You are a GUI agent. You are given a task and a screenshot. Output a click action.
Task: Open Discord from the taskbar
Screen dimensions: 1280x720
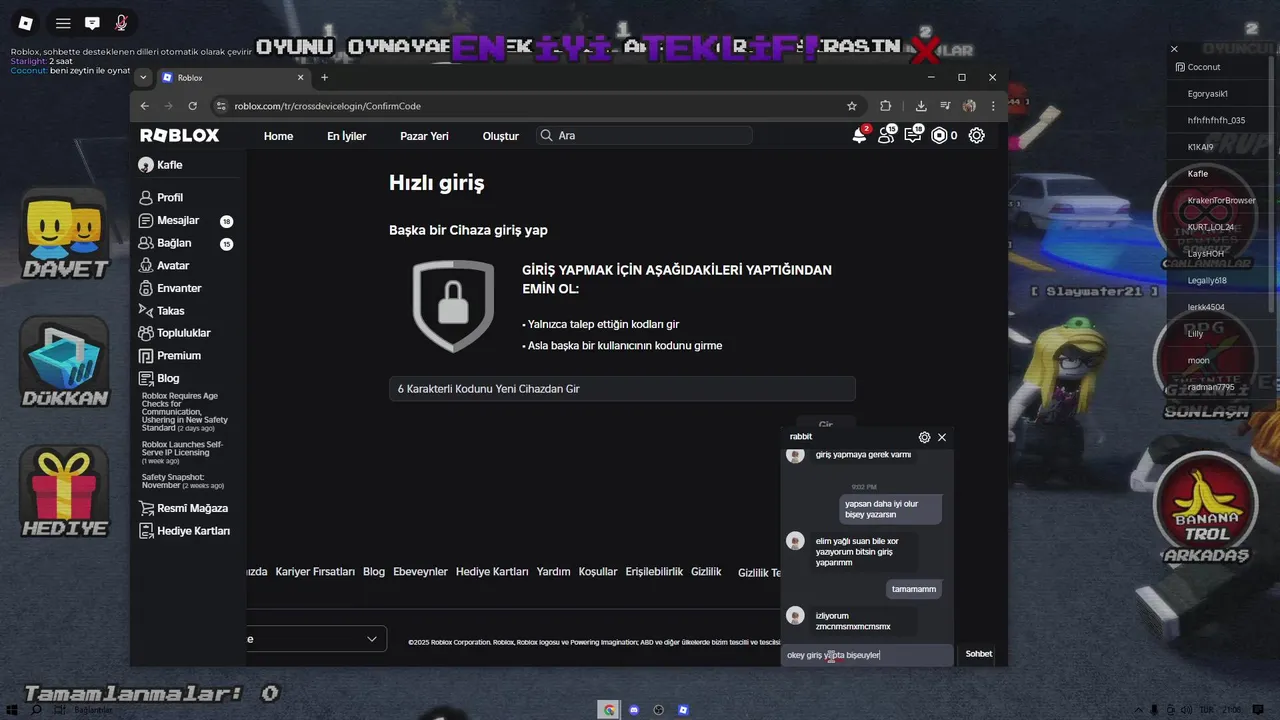[634, 710]
